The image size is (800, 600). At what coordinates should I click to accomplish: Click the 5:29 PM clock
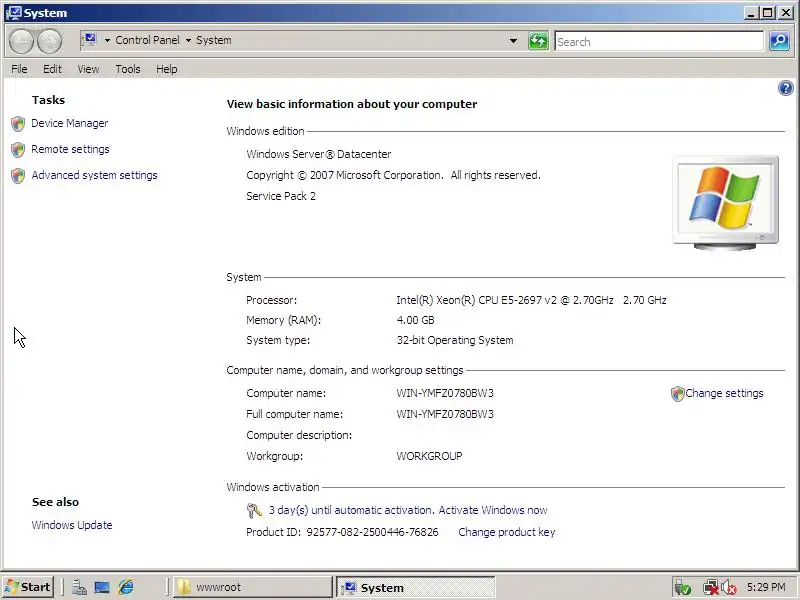(x=766, y=587)
